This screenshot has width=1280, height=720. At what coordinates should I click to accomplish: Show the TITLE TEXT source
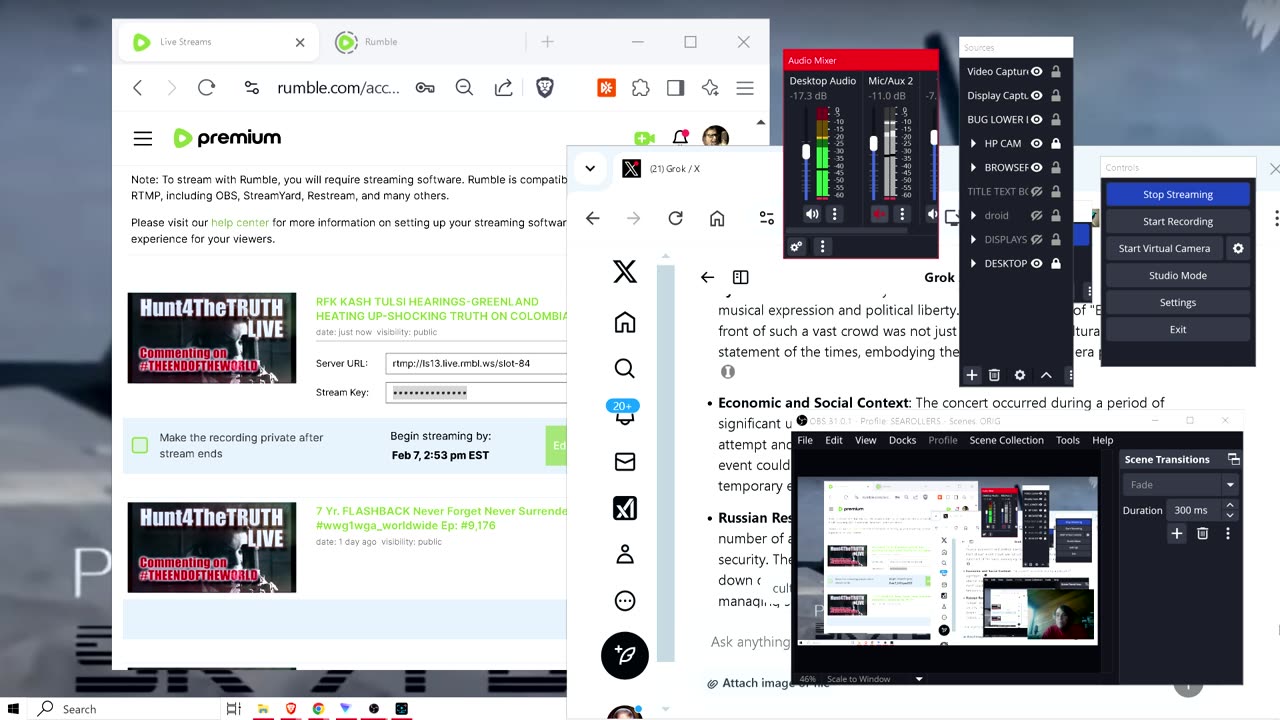[x=1037, y=191]
